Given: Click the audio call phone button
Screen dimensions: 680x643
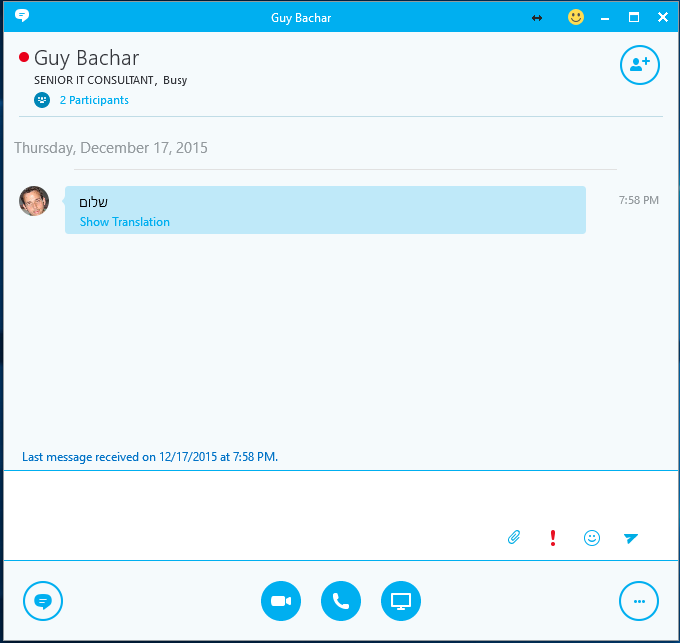Looking at the screenshot, I should (x=341, y=601).
